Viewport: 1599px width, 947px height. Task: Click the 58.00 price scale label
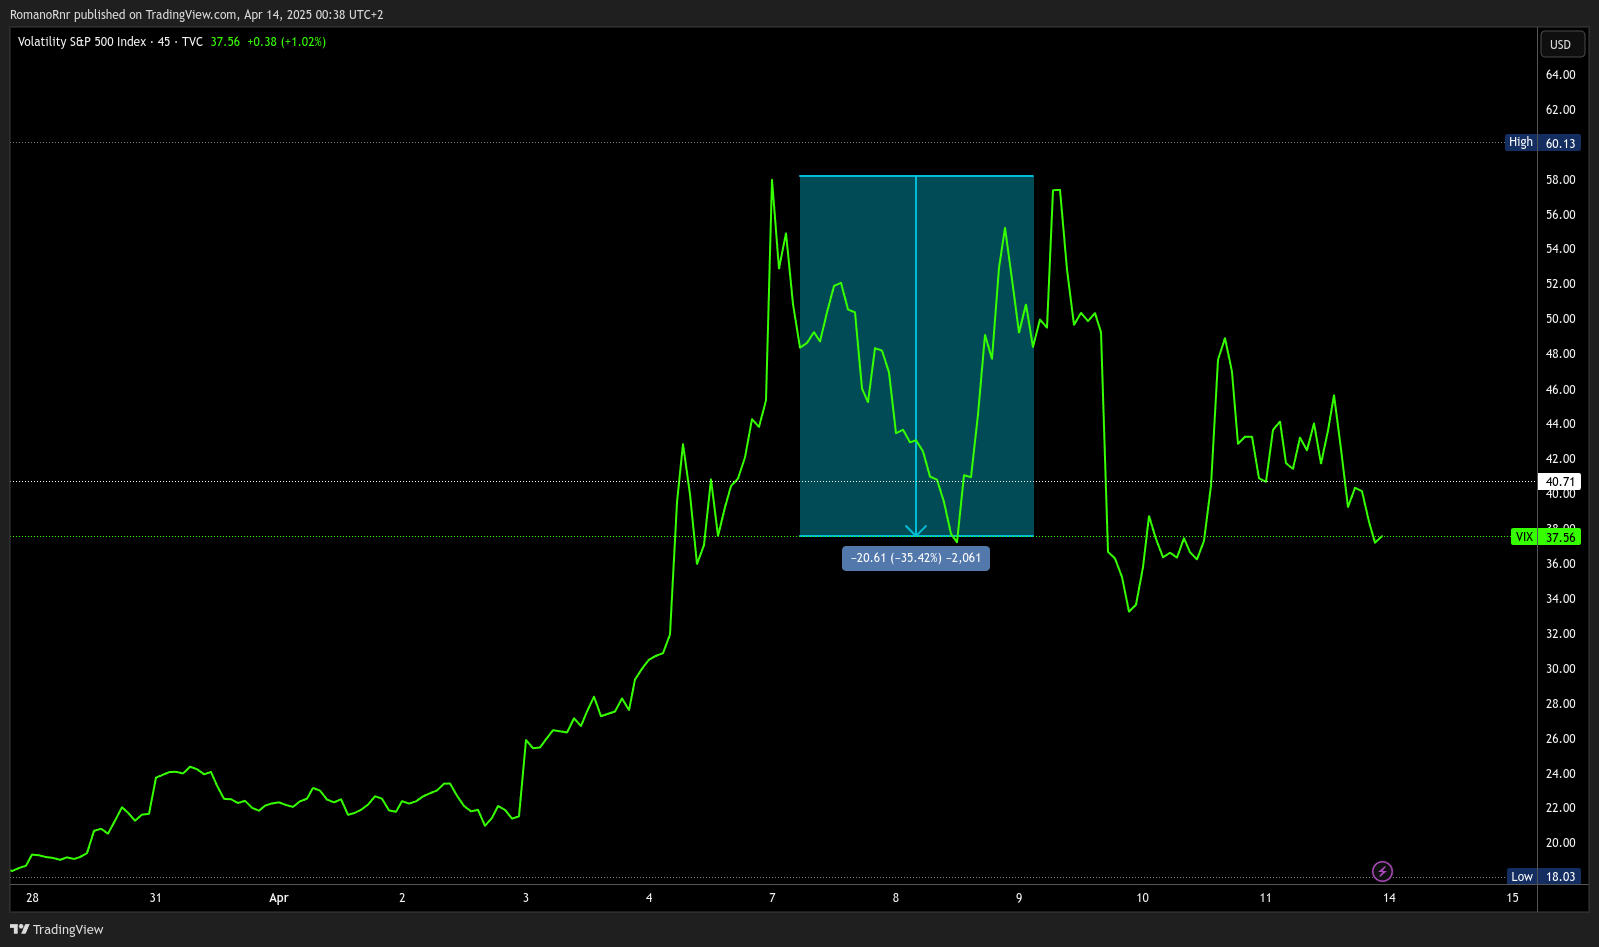click(x=1560, y=180)
